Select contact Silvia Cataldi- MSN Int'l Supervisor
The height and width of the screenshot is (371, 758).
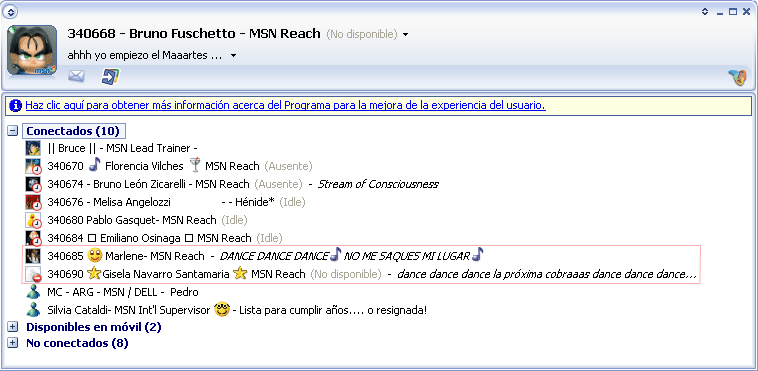point(129,310)
